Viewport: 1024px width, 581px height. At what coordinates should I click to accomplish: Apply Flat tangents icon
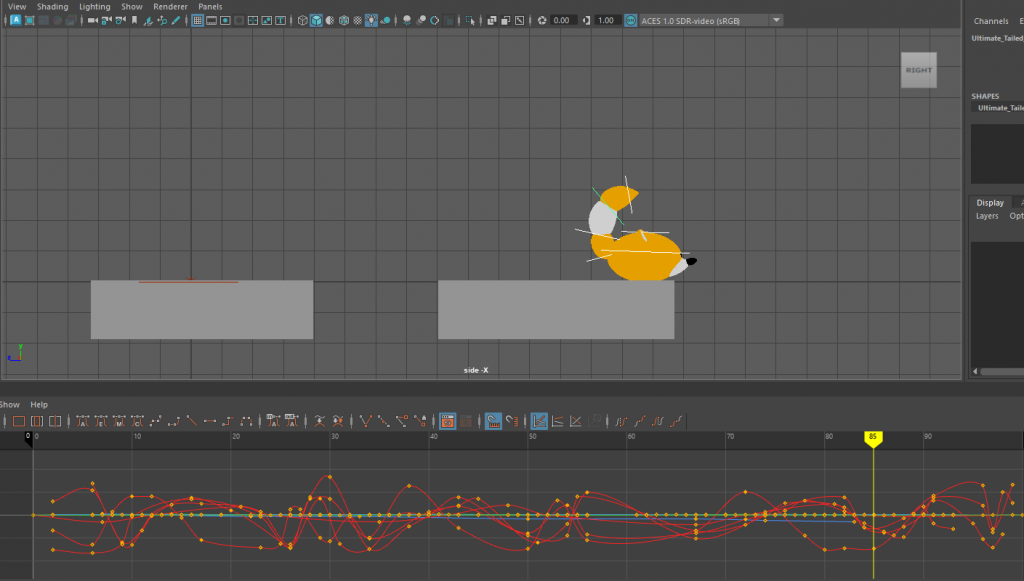tap(210, 421)
